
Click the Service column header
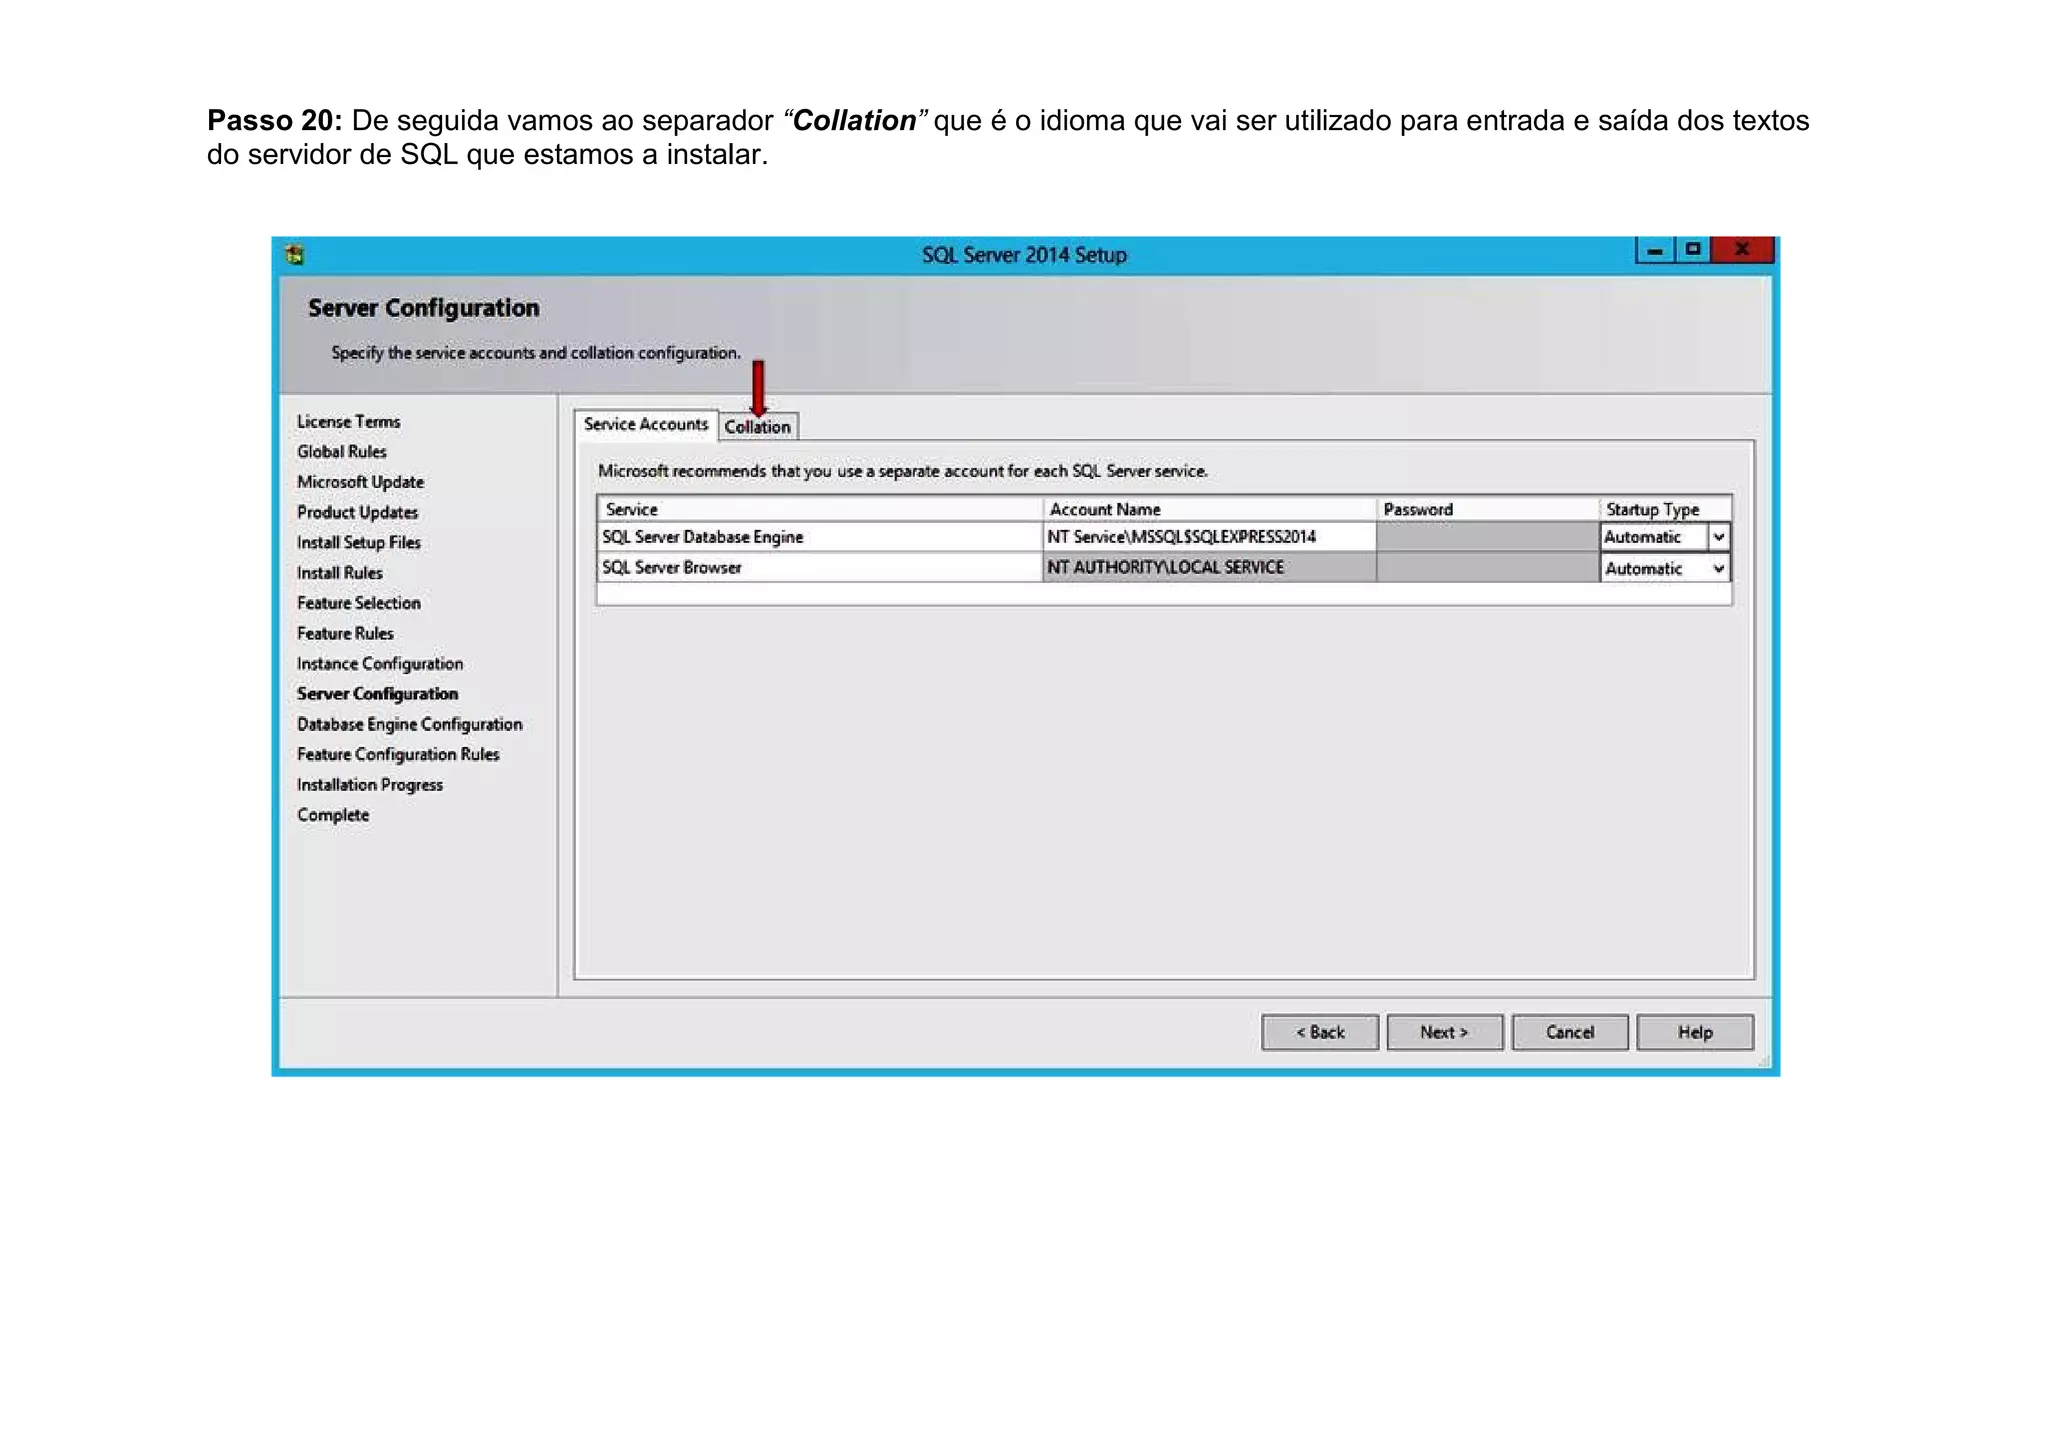pos(820,509)
